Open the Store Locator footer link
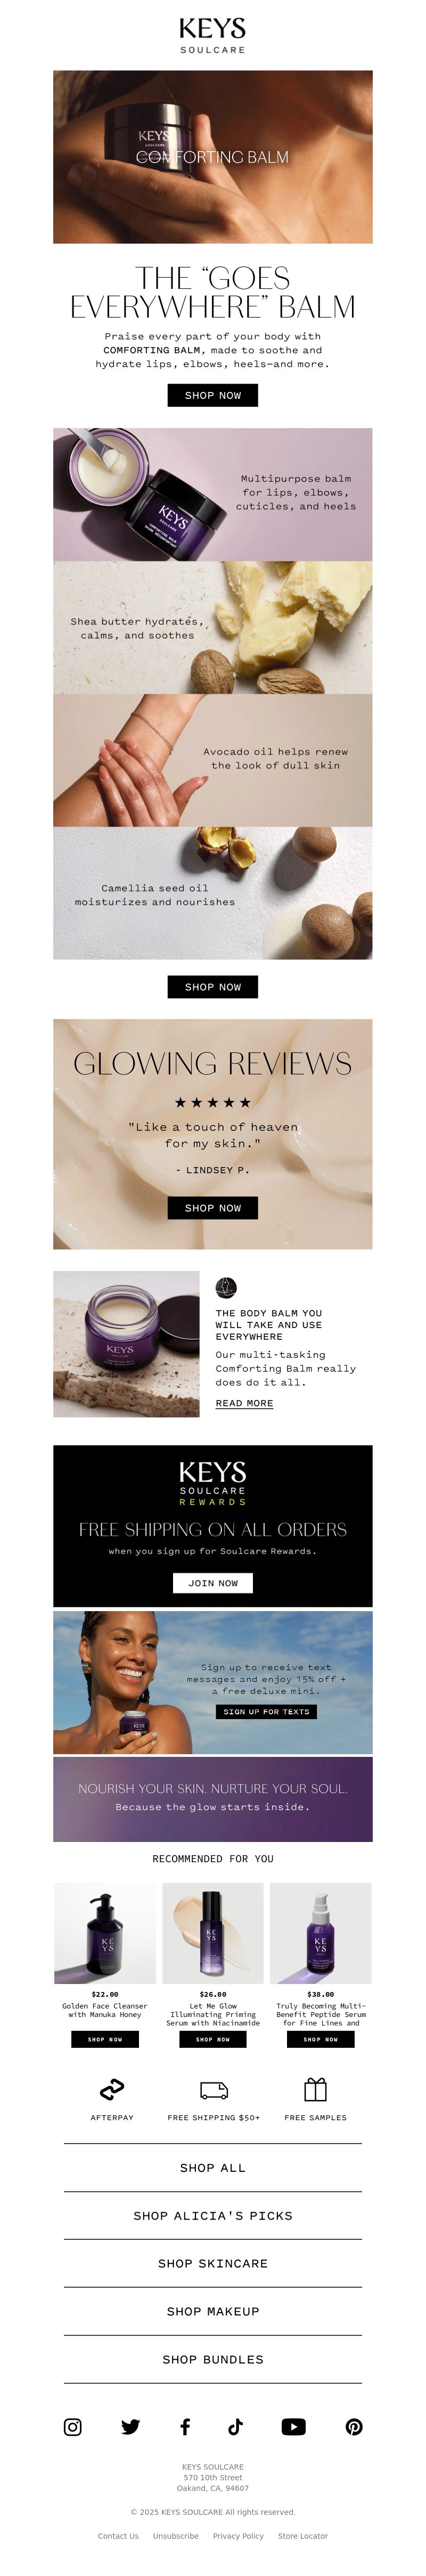Image resolution: width=426 pixels, height=2576 pixels. (303, 2536)
